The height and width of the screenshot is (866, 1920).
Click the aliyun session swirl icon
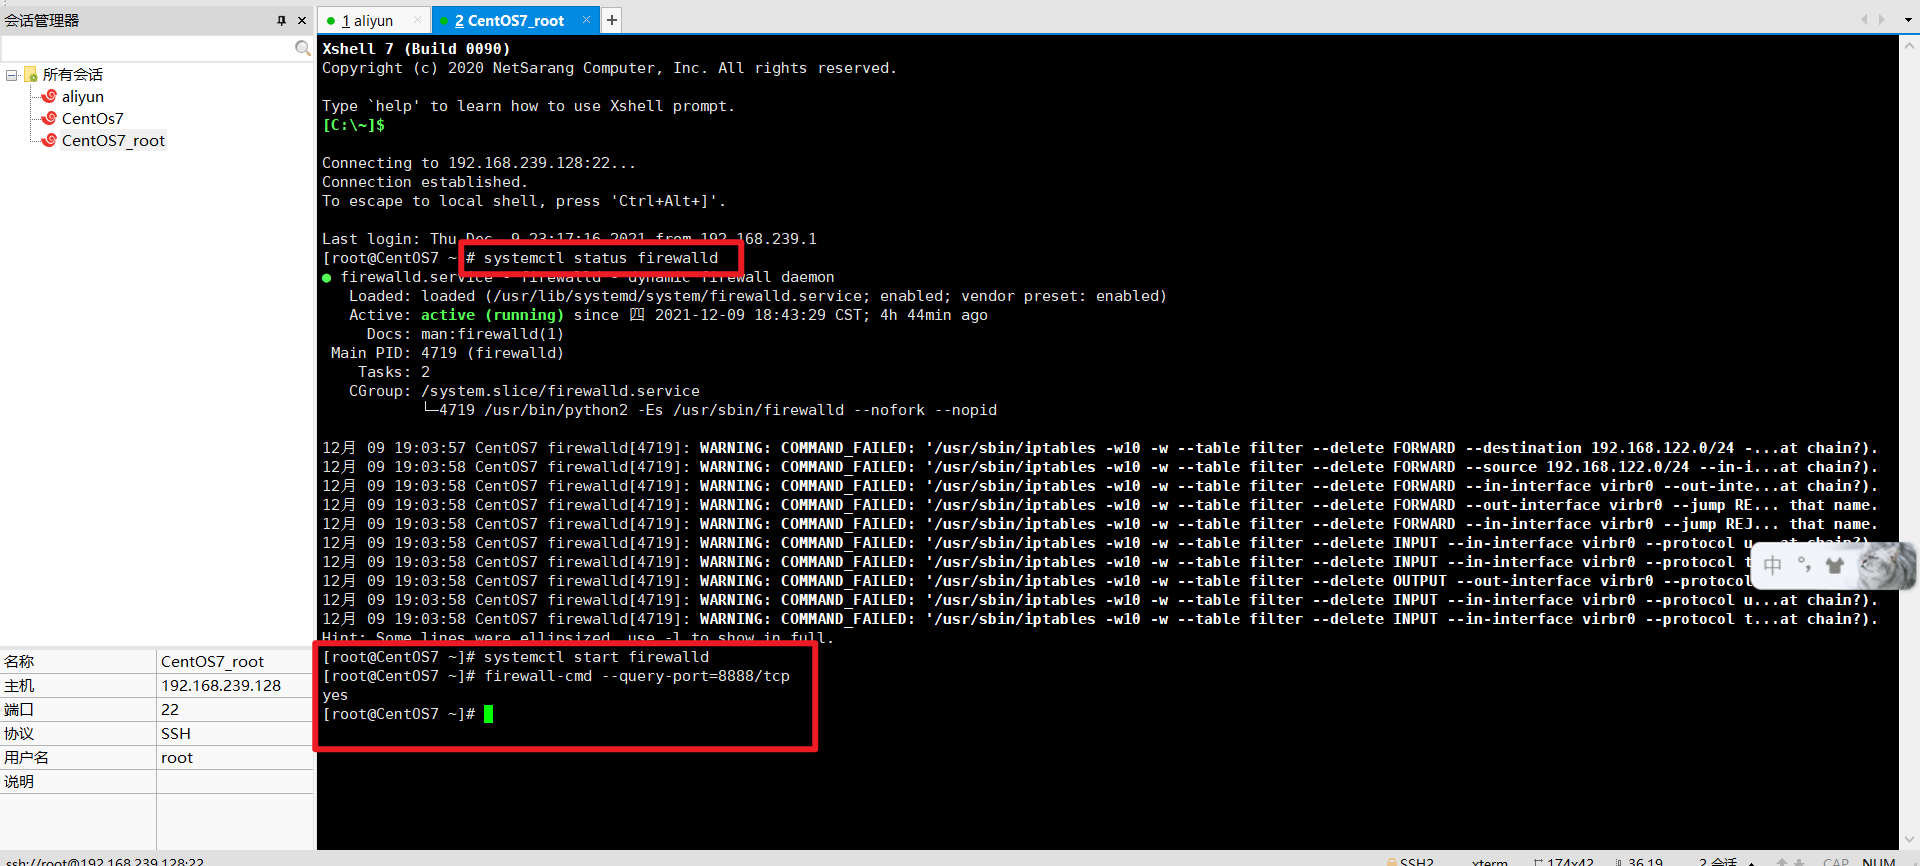click(49, 97)
